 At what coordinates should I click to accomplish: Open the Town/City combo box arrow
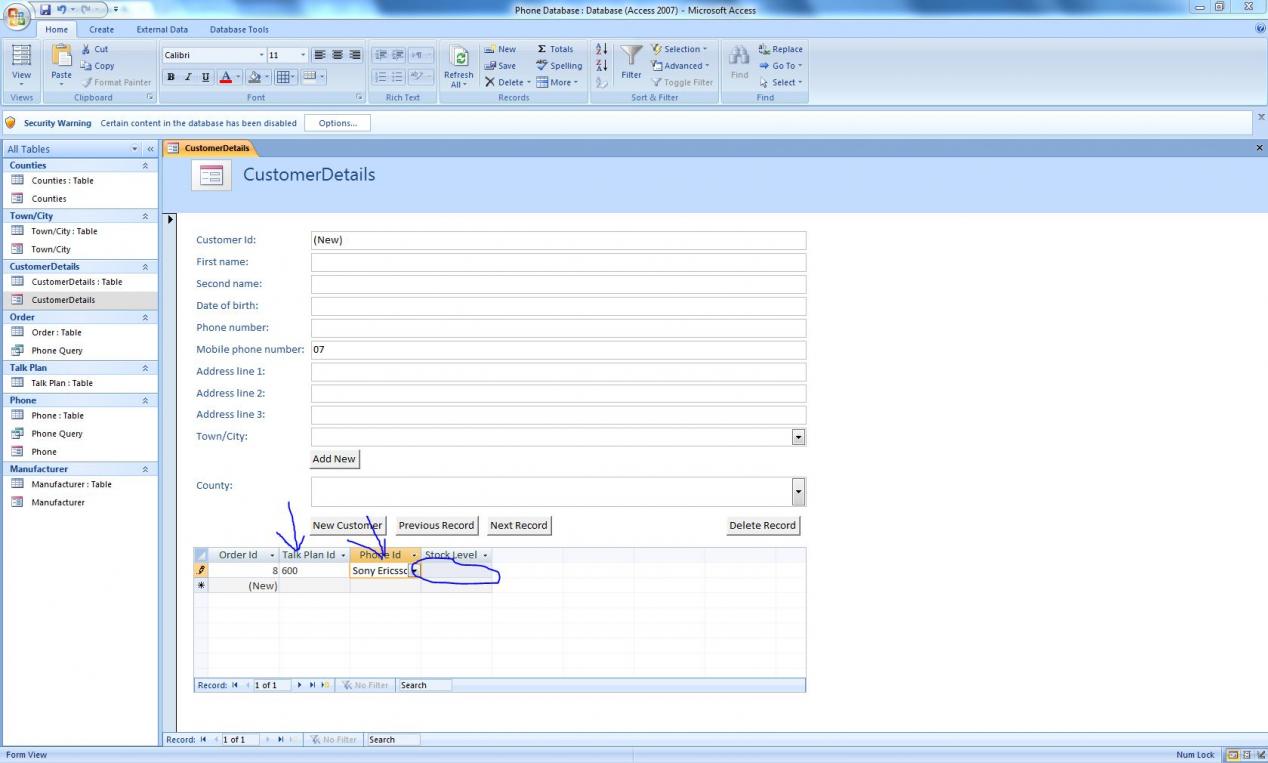pyautogui.click(x=798, y=437)
